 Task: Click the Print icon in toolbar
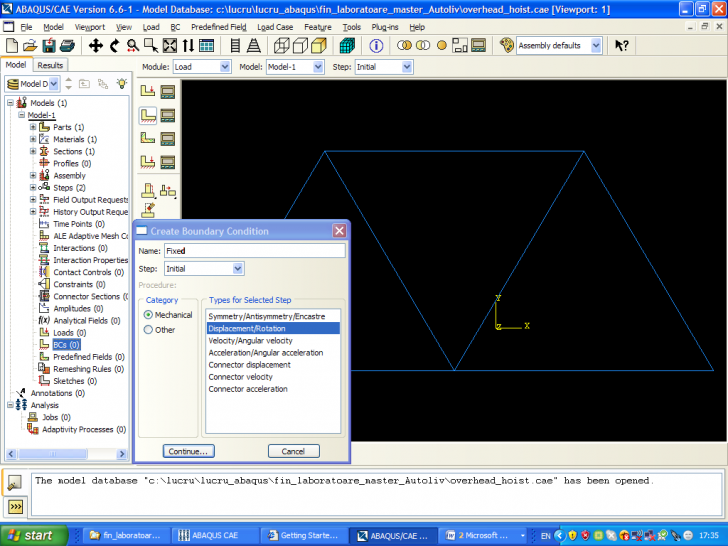(68, 45)
